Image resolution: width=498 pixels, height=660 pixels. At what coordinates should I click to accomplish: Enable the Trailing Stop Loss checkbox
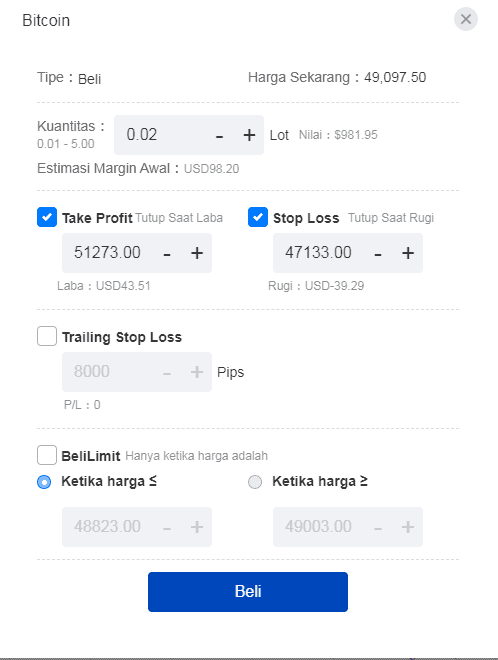(47, 336)
